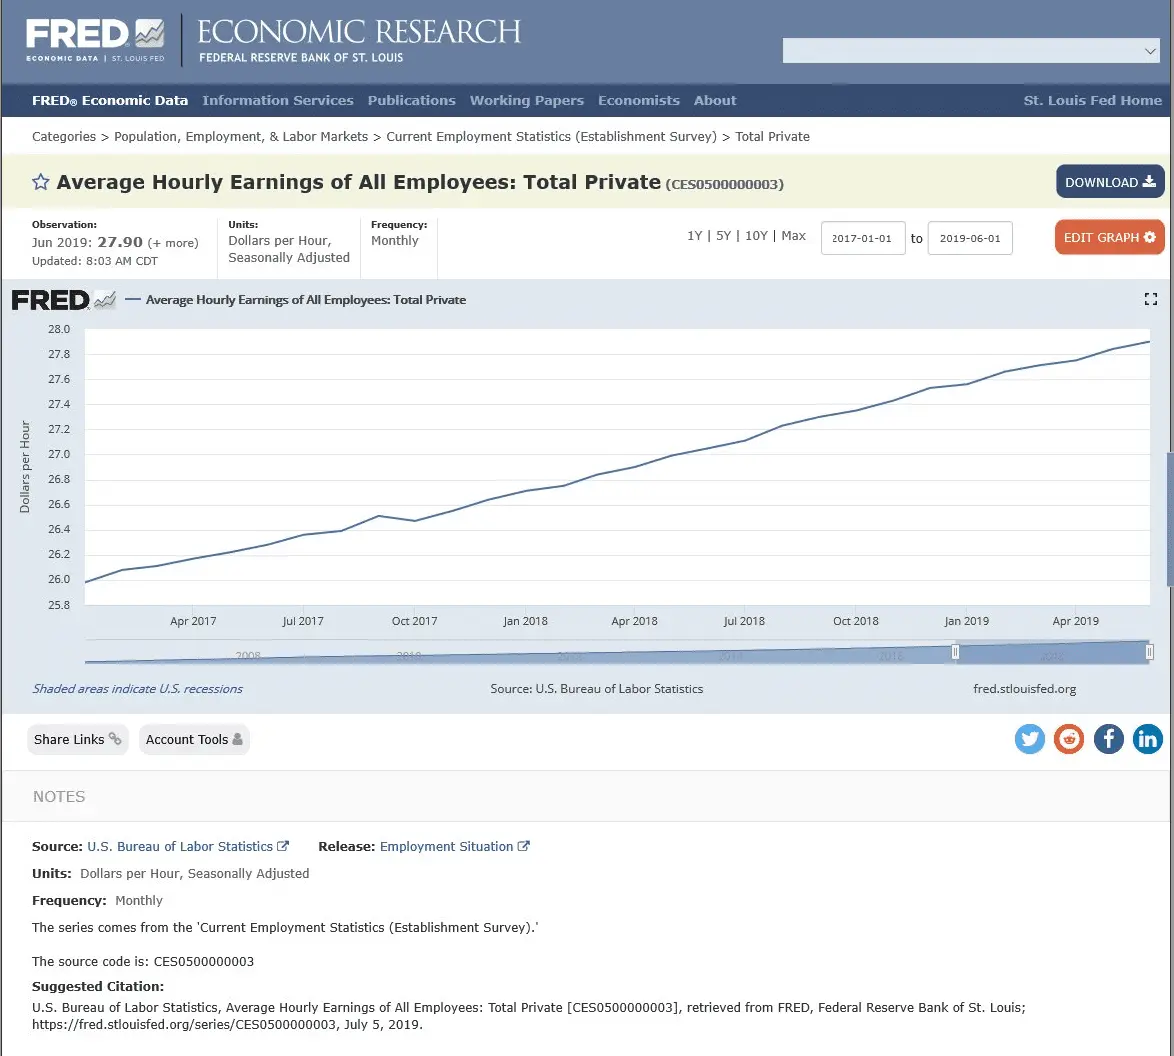Click the left handle of range slider
1174x1056 pixels.
pos(955,652)
